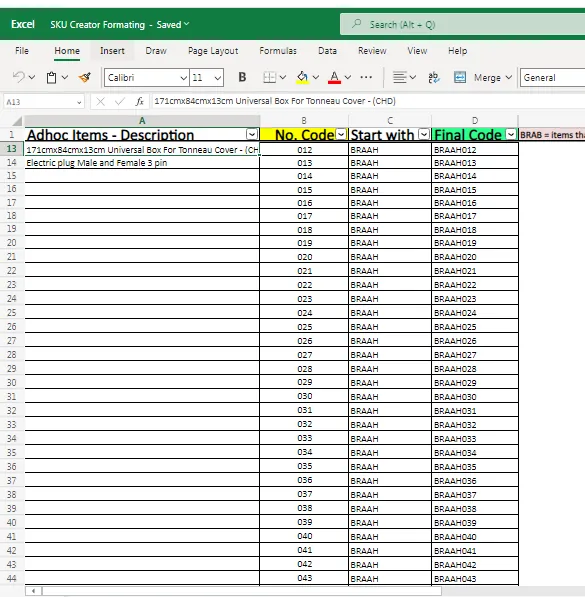The width and height of the screenshot is (585, 597).
Task: Open the View tab
Action: (417, 51)
